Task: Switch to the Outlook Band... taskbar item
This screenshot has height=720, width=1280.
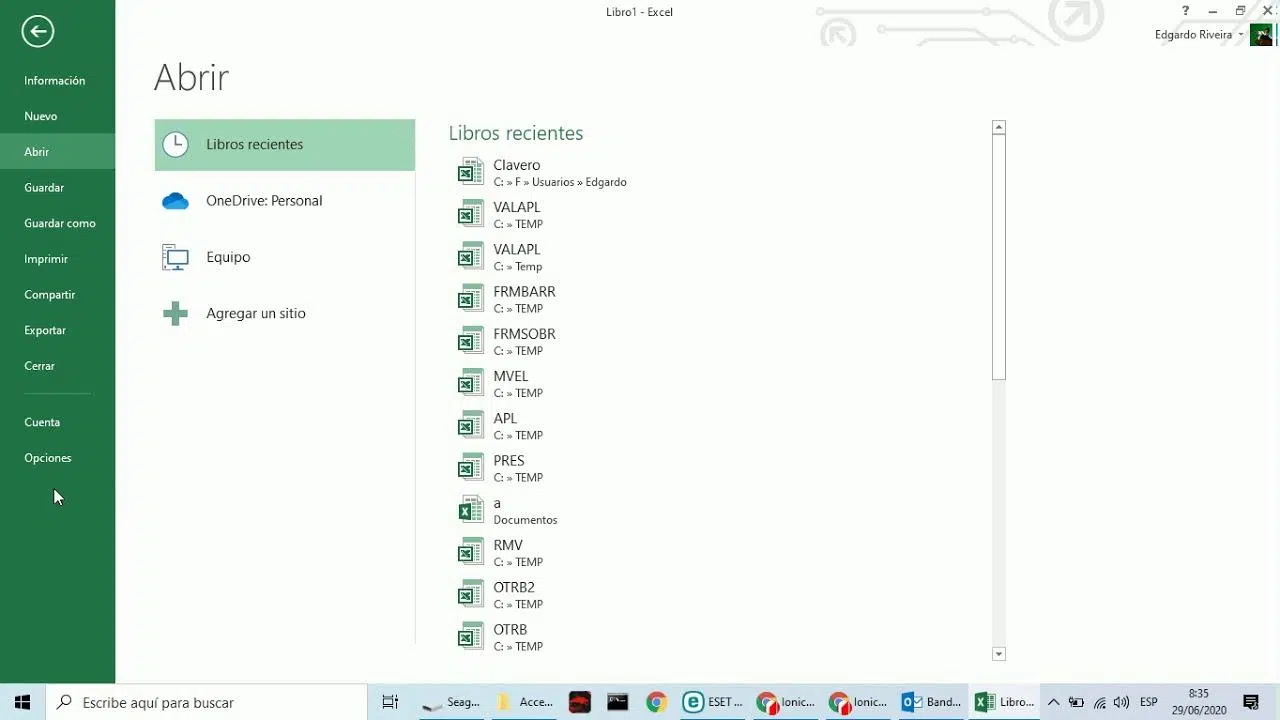Action: point(932,702)
